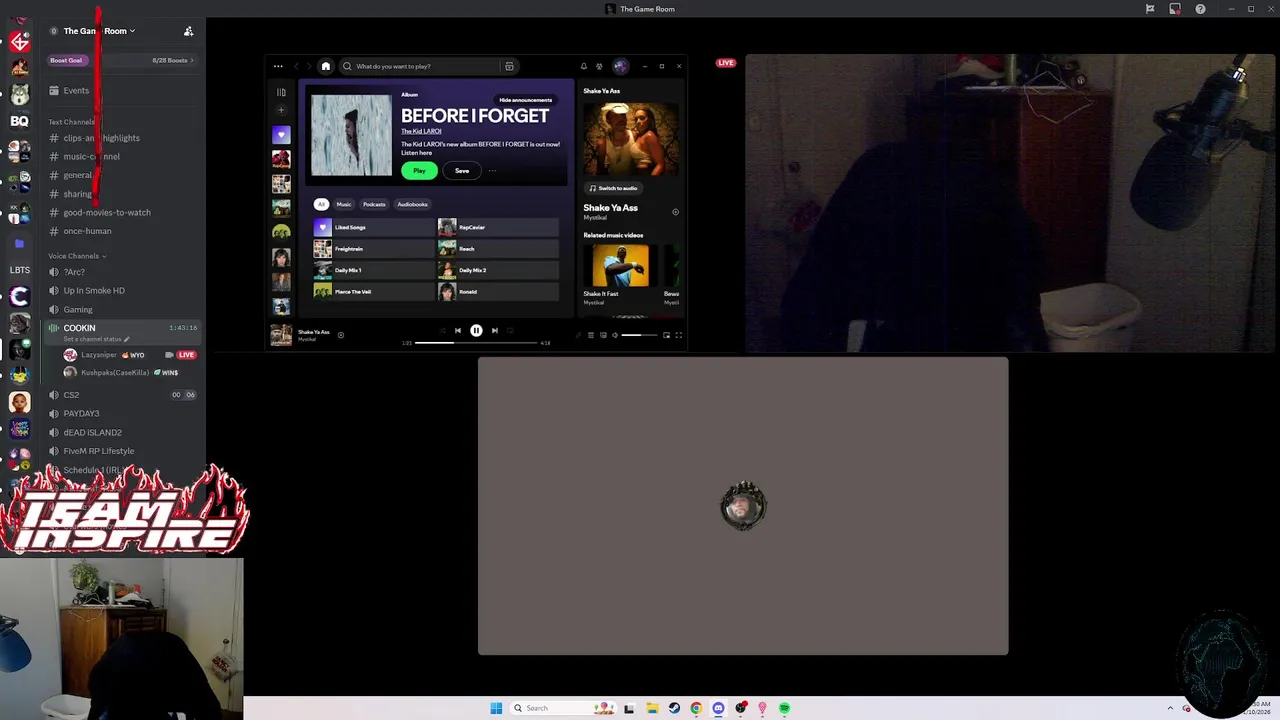This screenshot has height=720, width=1280.
Task: Open the RapCaviar playlist tile
Action: pos(498,227)
